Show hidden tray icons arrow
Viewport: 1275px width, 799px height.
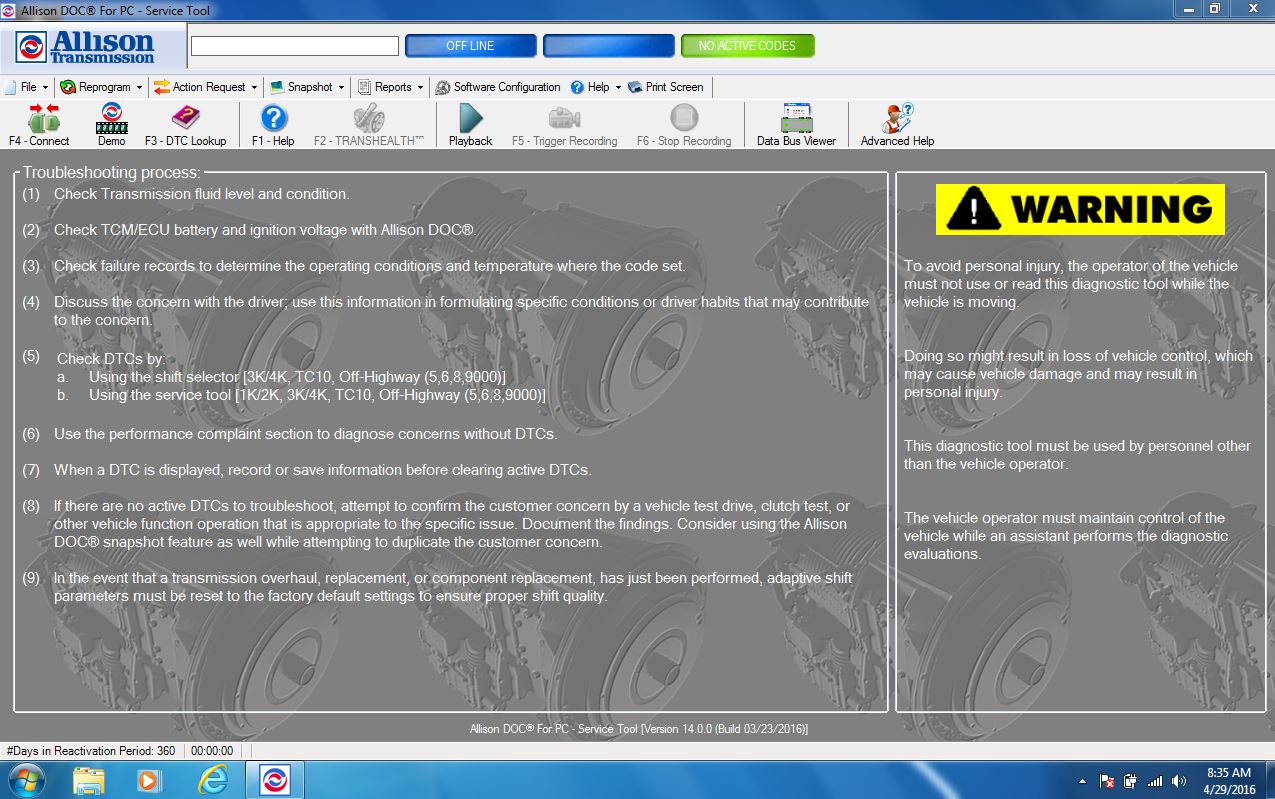click(x=1083, y=781)
